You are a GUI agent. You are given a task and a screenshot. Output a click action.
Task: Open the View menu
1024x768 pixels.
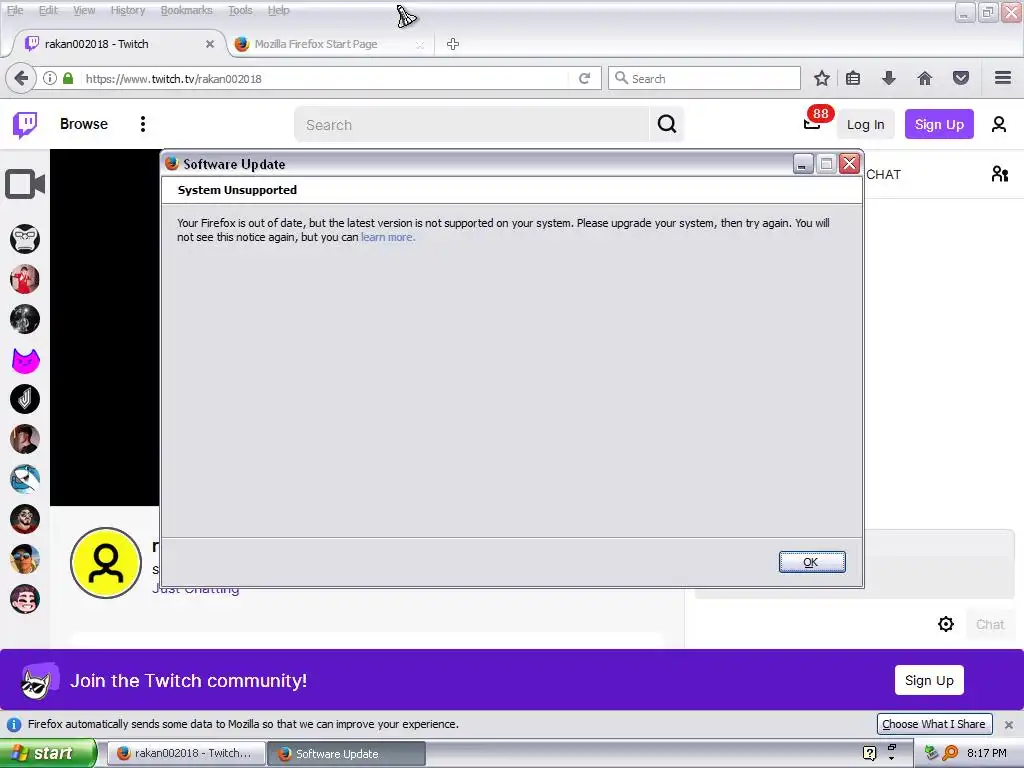coord(84,10)
